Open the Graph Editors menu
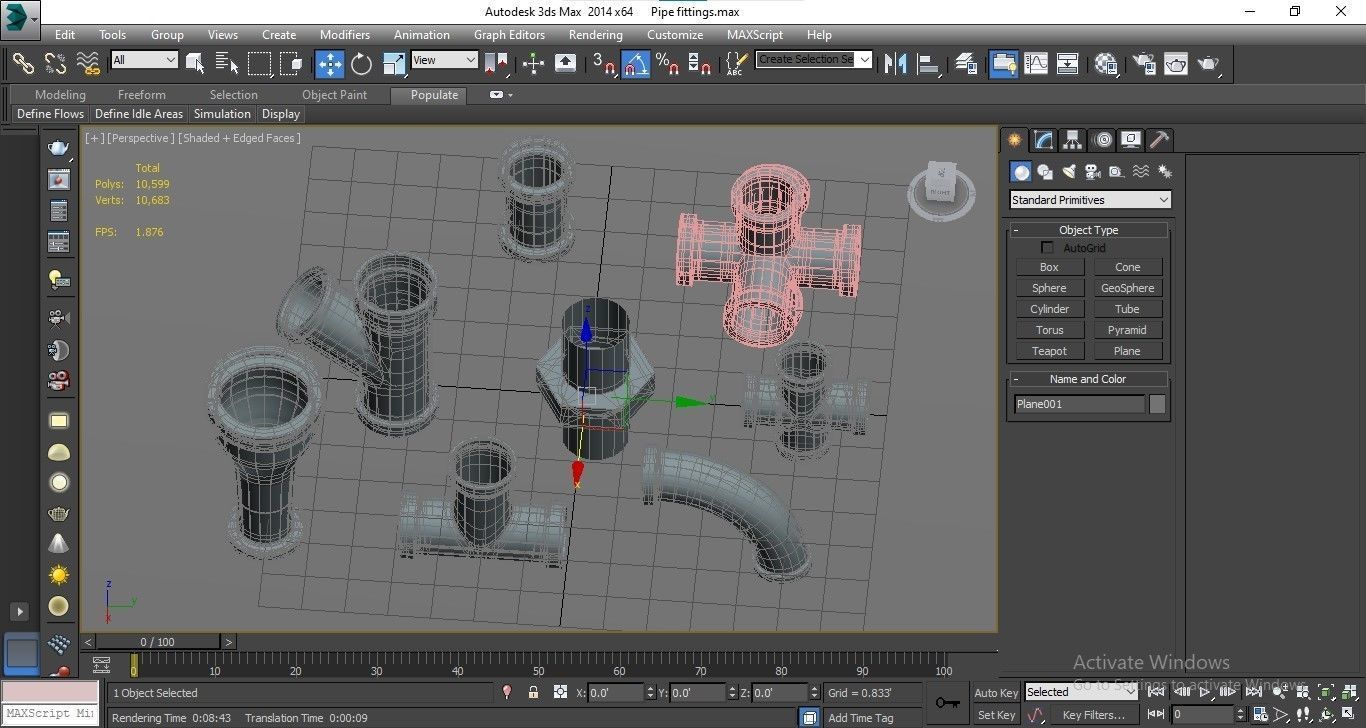1366x728 pixels. [509, 34]
